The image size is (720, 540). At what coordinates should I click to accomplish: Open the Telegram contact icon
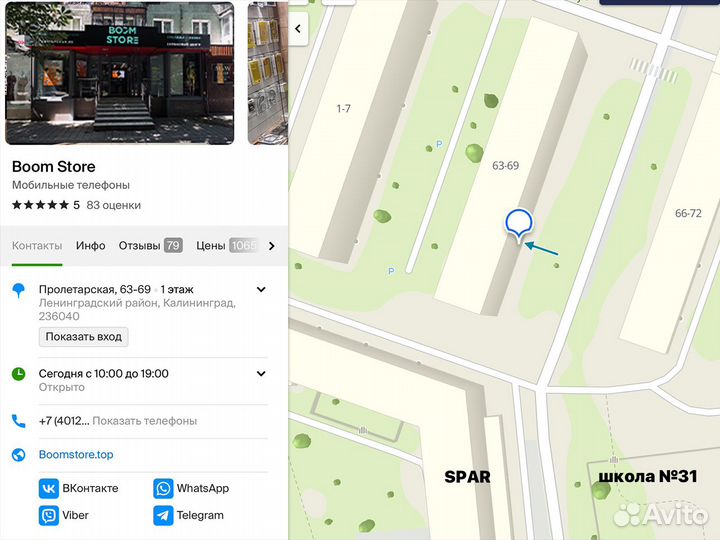click(163, 515)
